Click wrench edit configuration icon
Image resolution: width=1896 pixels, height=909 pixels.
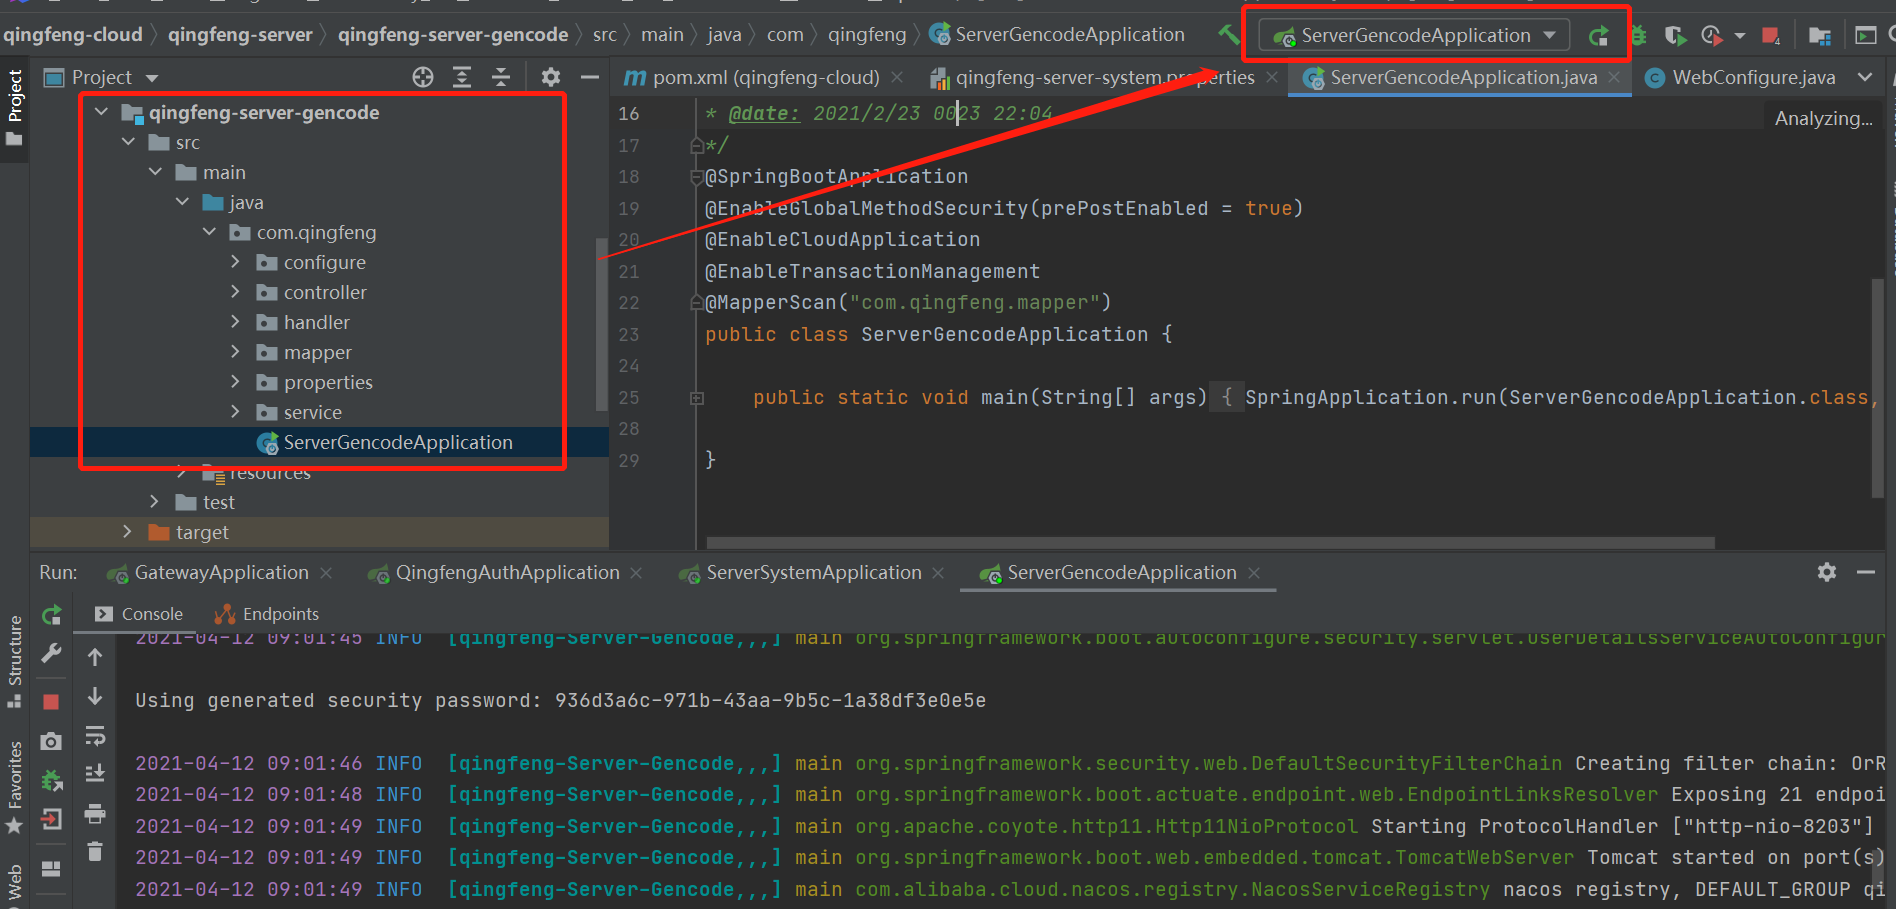[x=52, y=654]
